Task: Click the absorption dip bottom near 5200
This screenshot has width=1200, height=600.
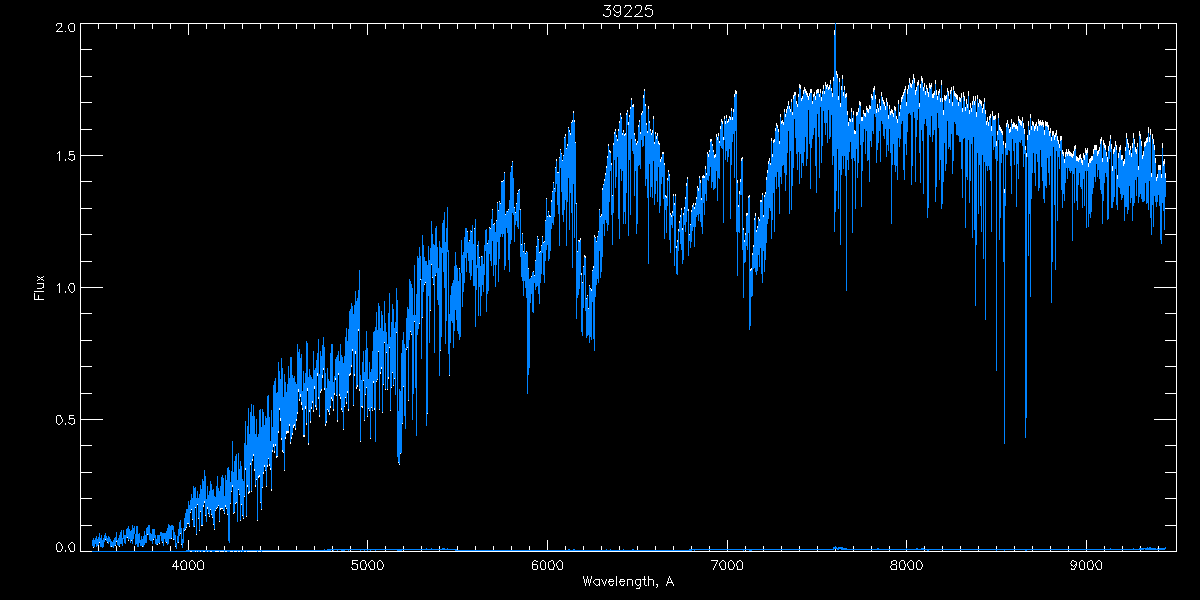Action: tap(399, 462)
